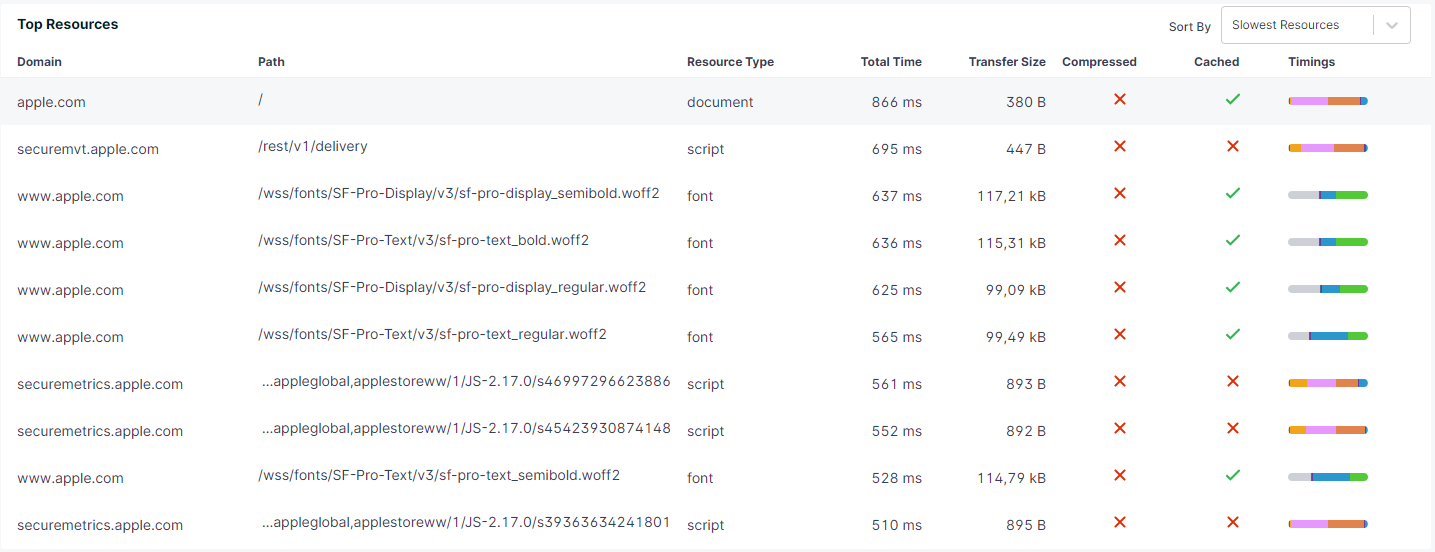The image size is (1435, 552).
Task: Click the Resource Type column header
Action: (730, 62)
